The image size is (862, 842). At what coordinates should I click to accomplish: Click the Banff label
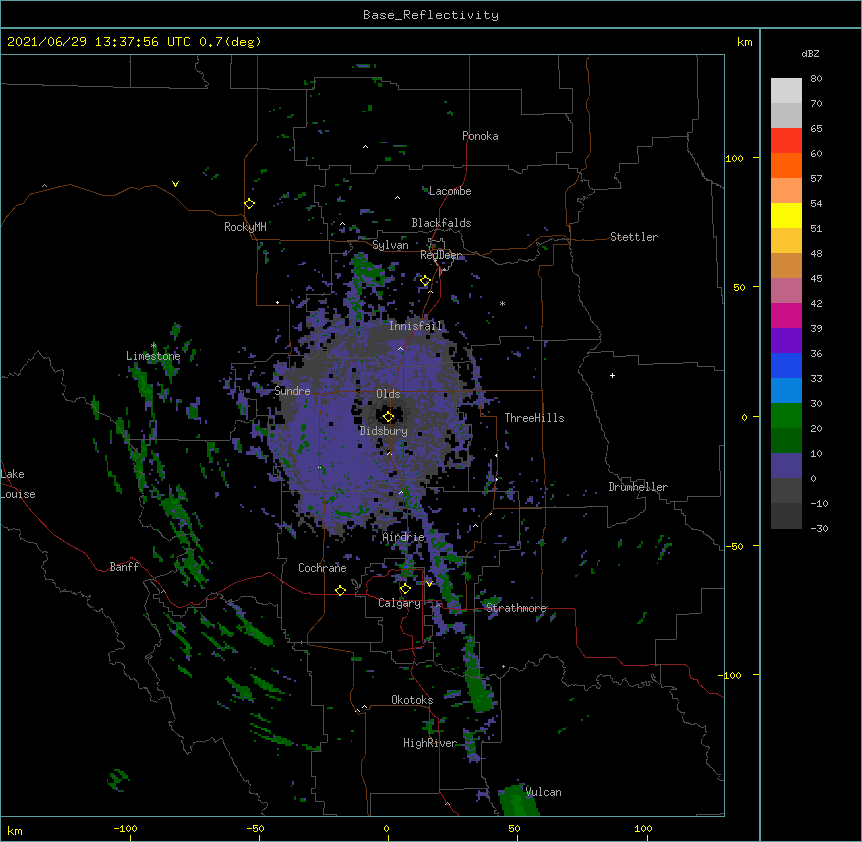124,567
